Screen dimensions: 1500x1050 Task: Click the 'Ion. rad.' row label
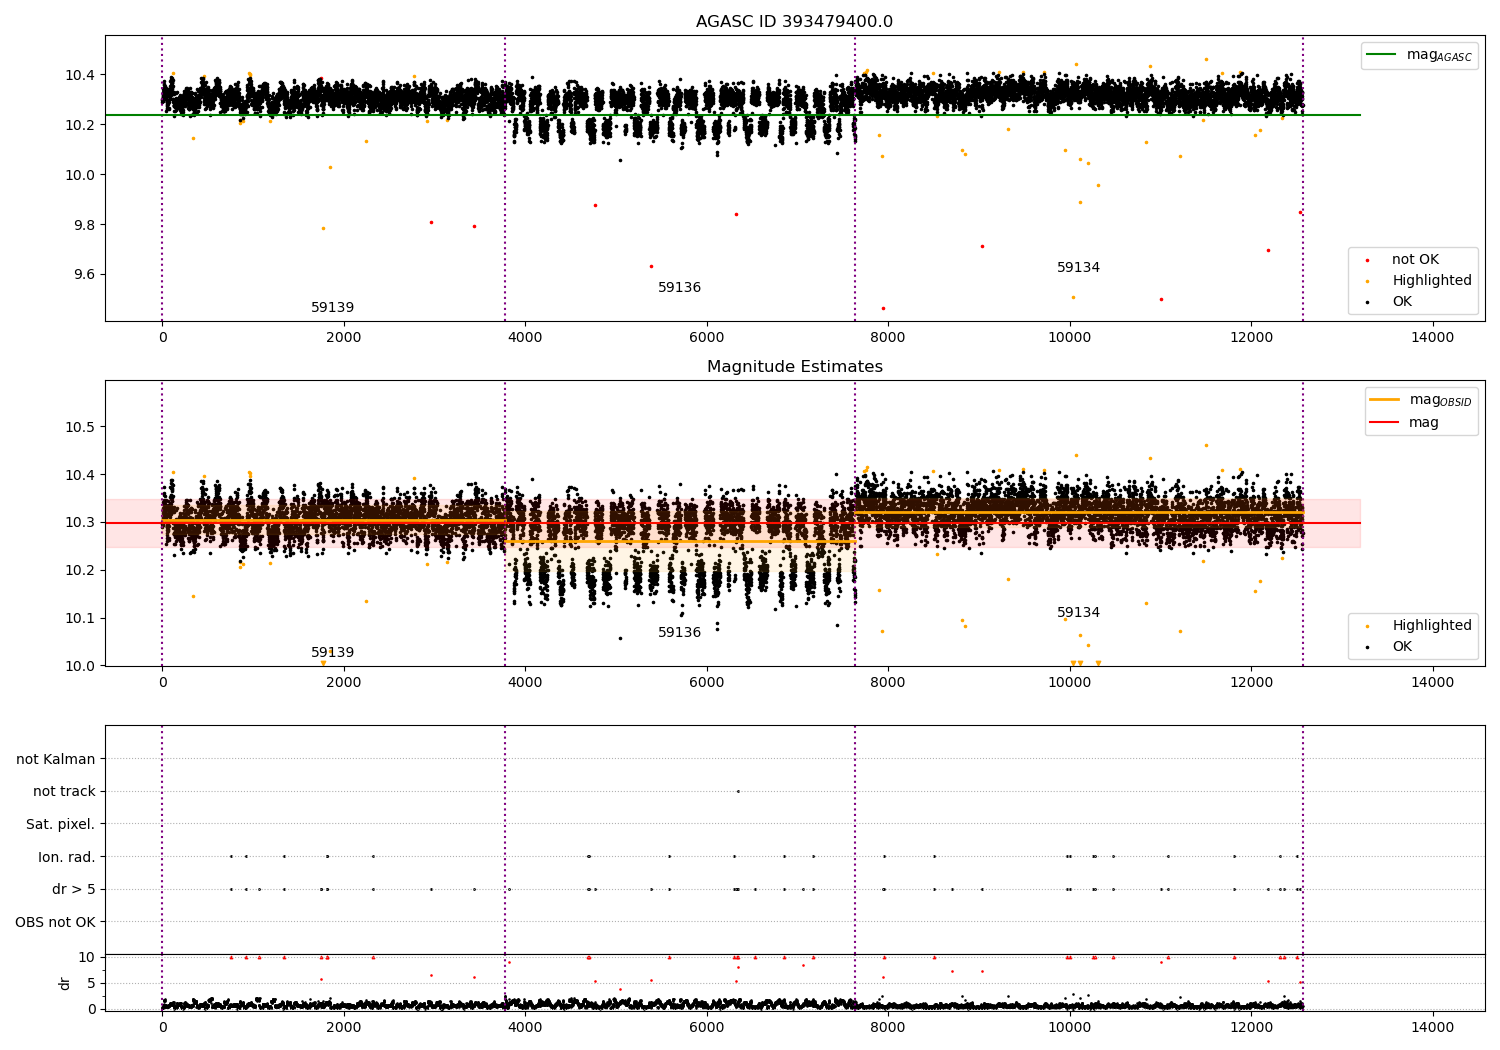(67, 857)
